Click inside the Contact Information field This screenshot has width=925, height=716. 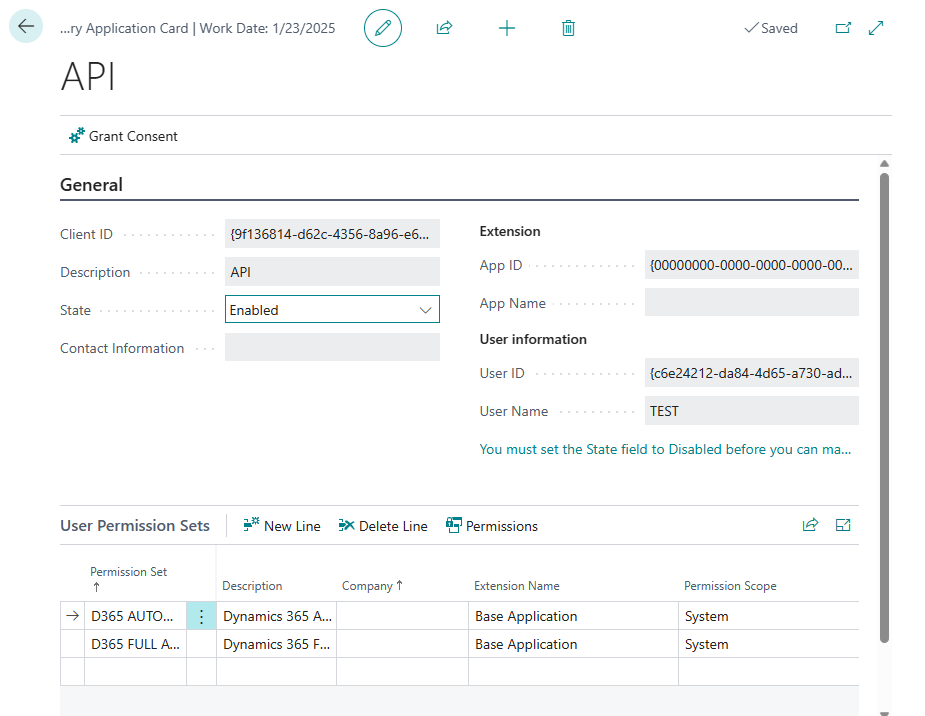point(334,346)
